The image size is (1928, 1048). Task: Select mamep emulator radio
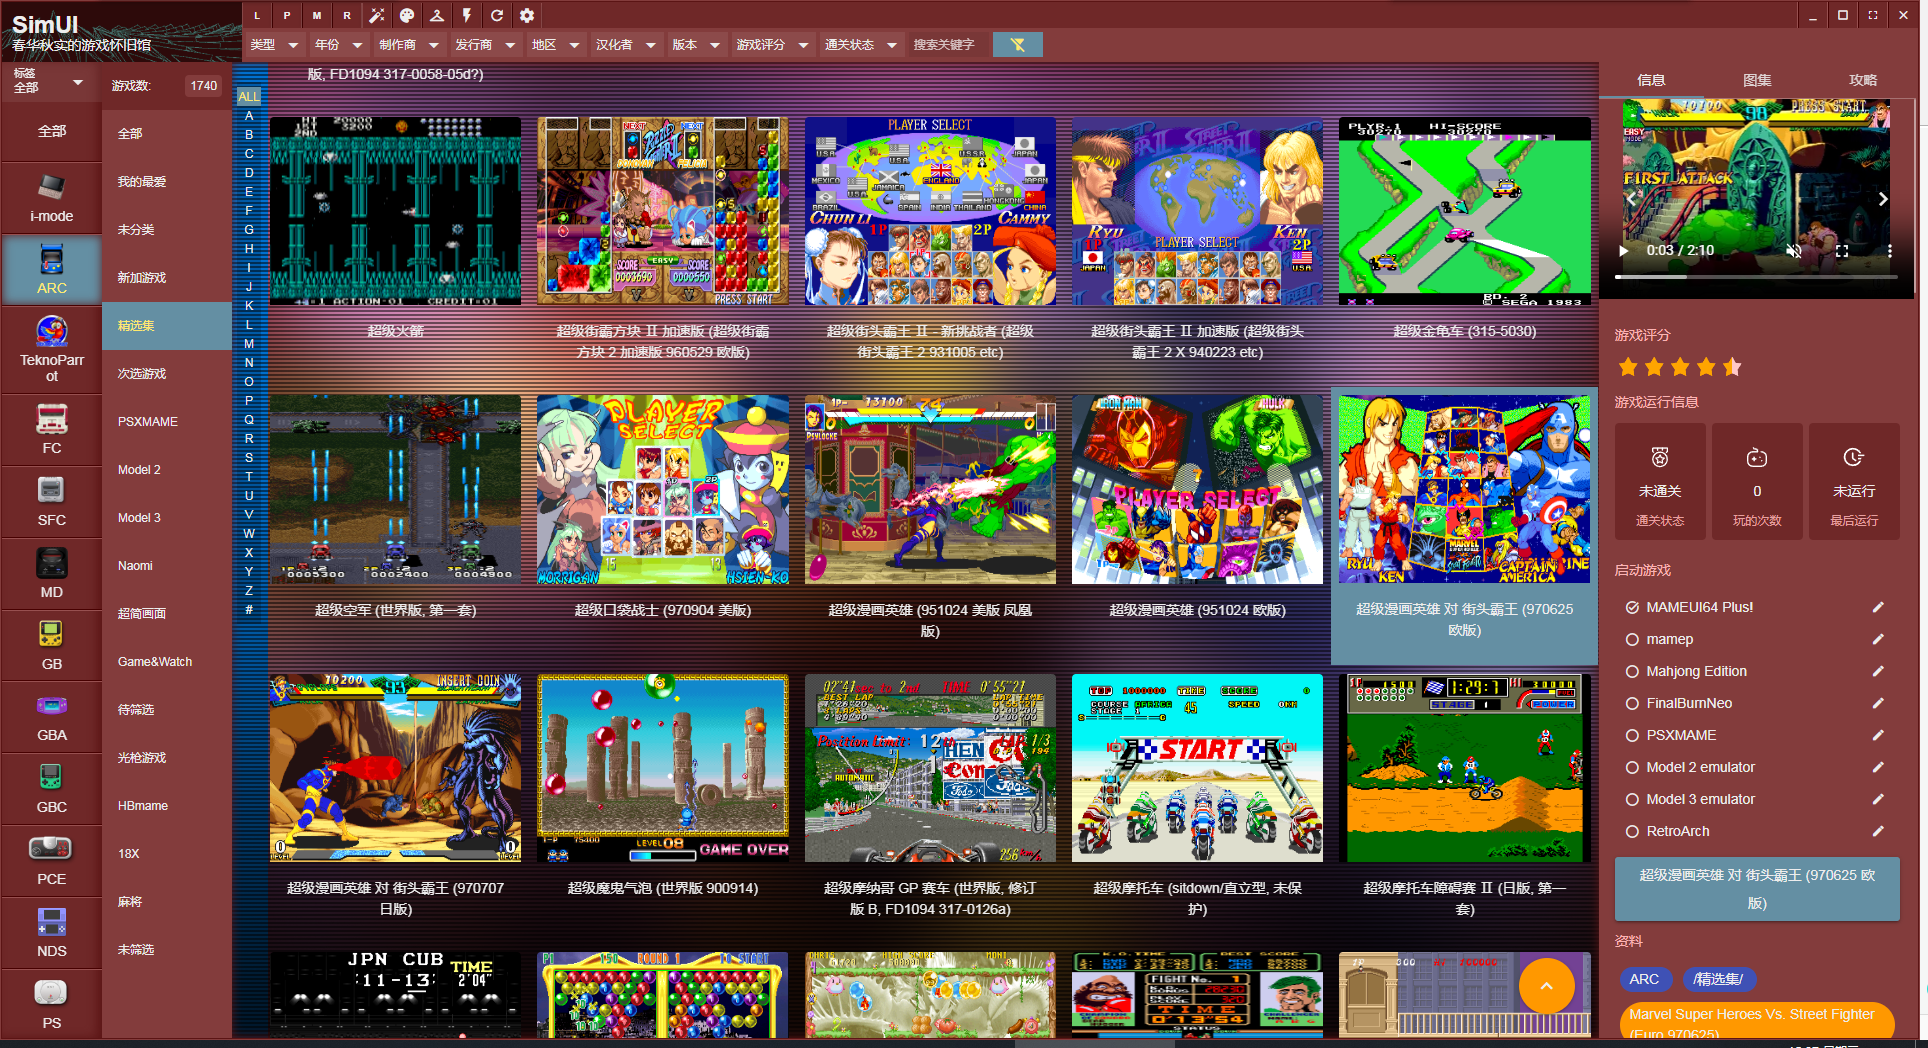click(x=1632, y=639)
